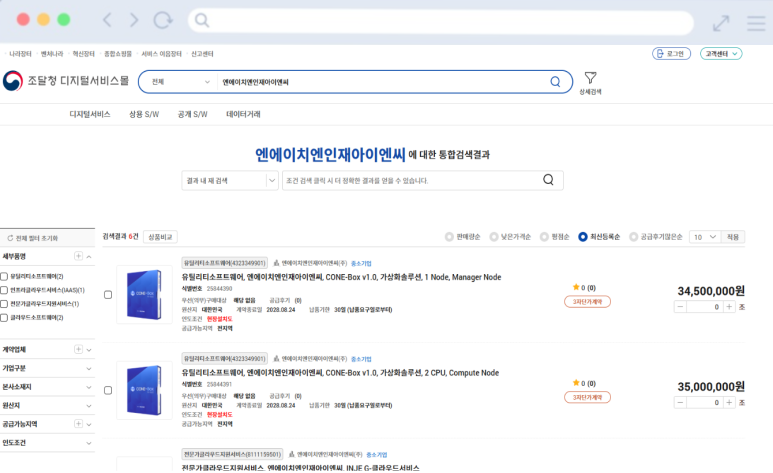Click the Compute Node product thumbnail
Viewport: 773px width, 473px height.
point(144,390)
